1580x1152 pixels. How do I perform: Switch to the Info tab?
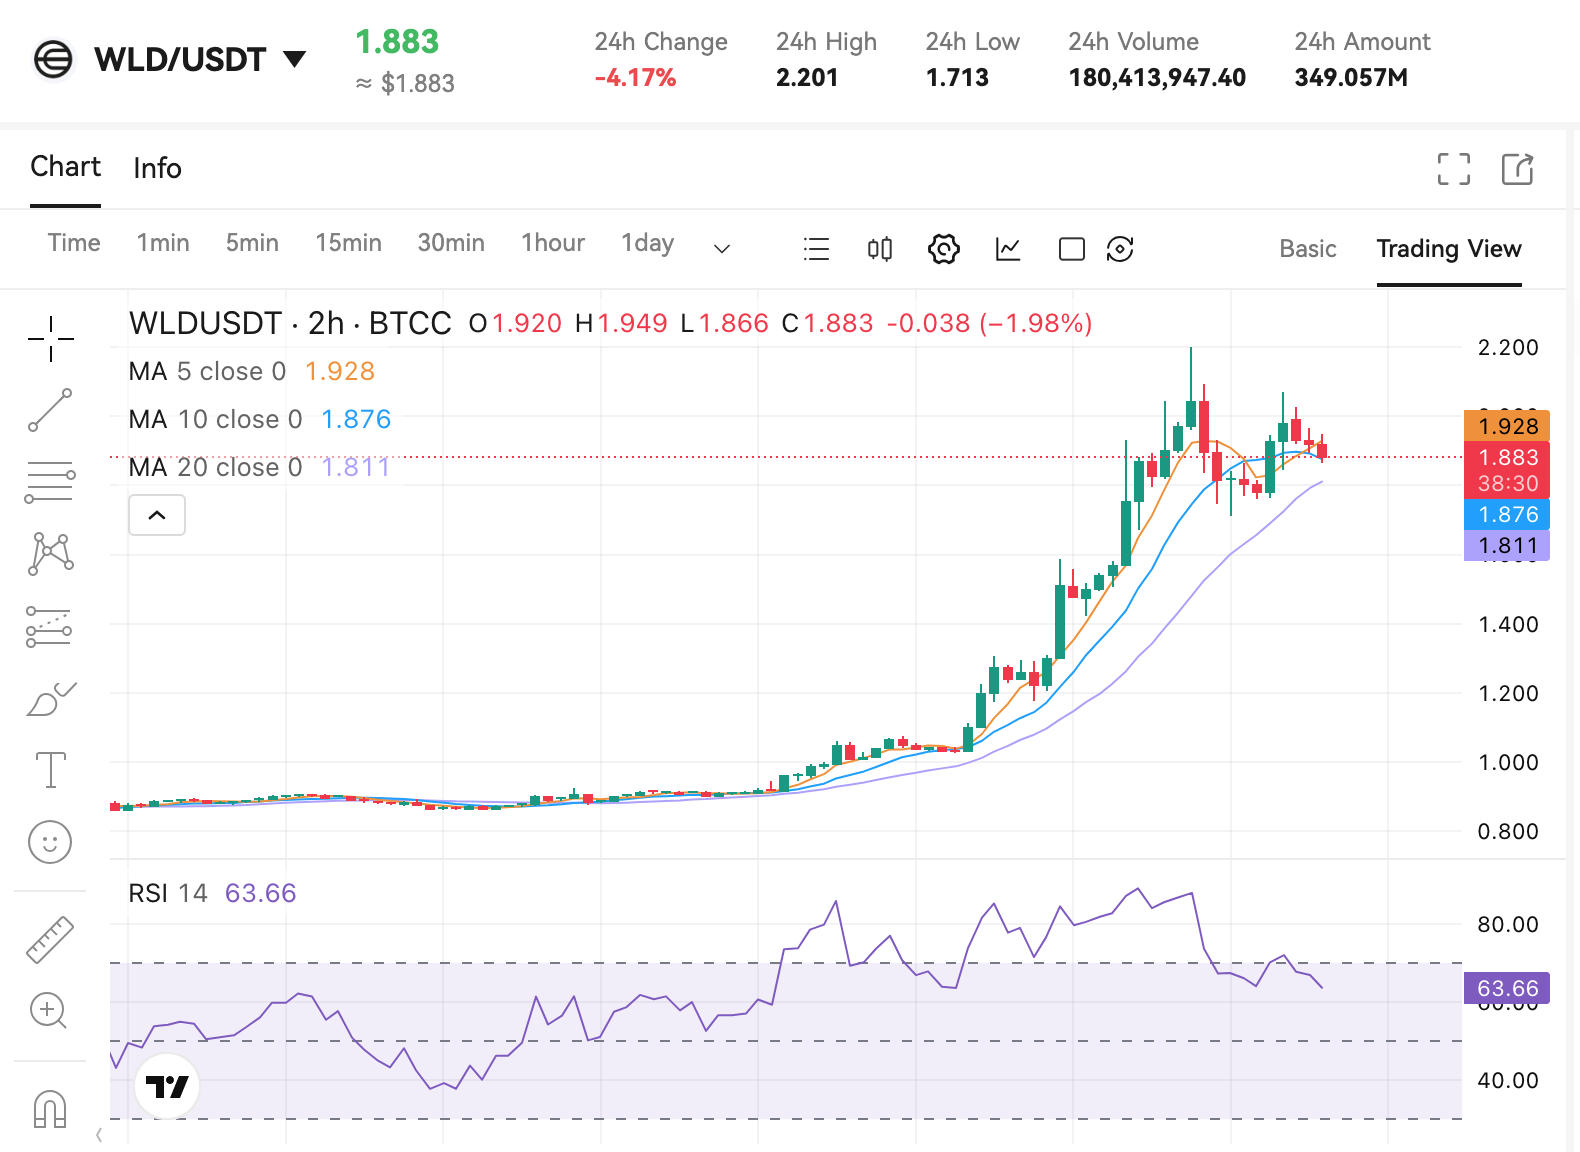tap(157, 168)
